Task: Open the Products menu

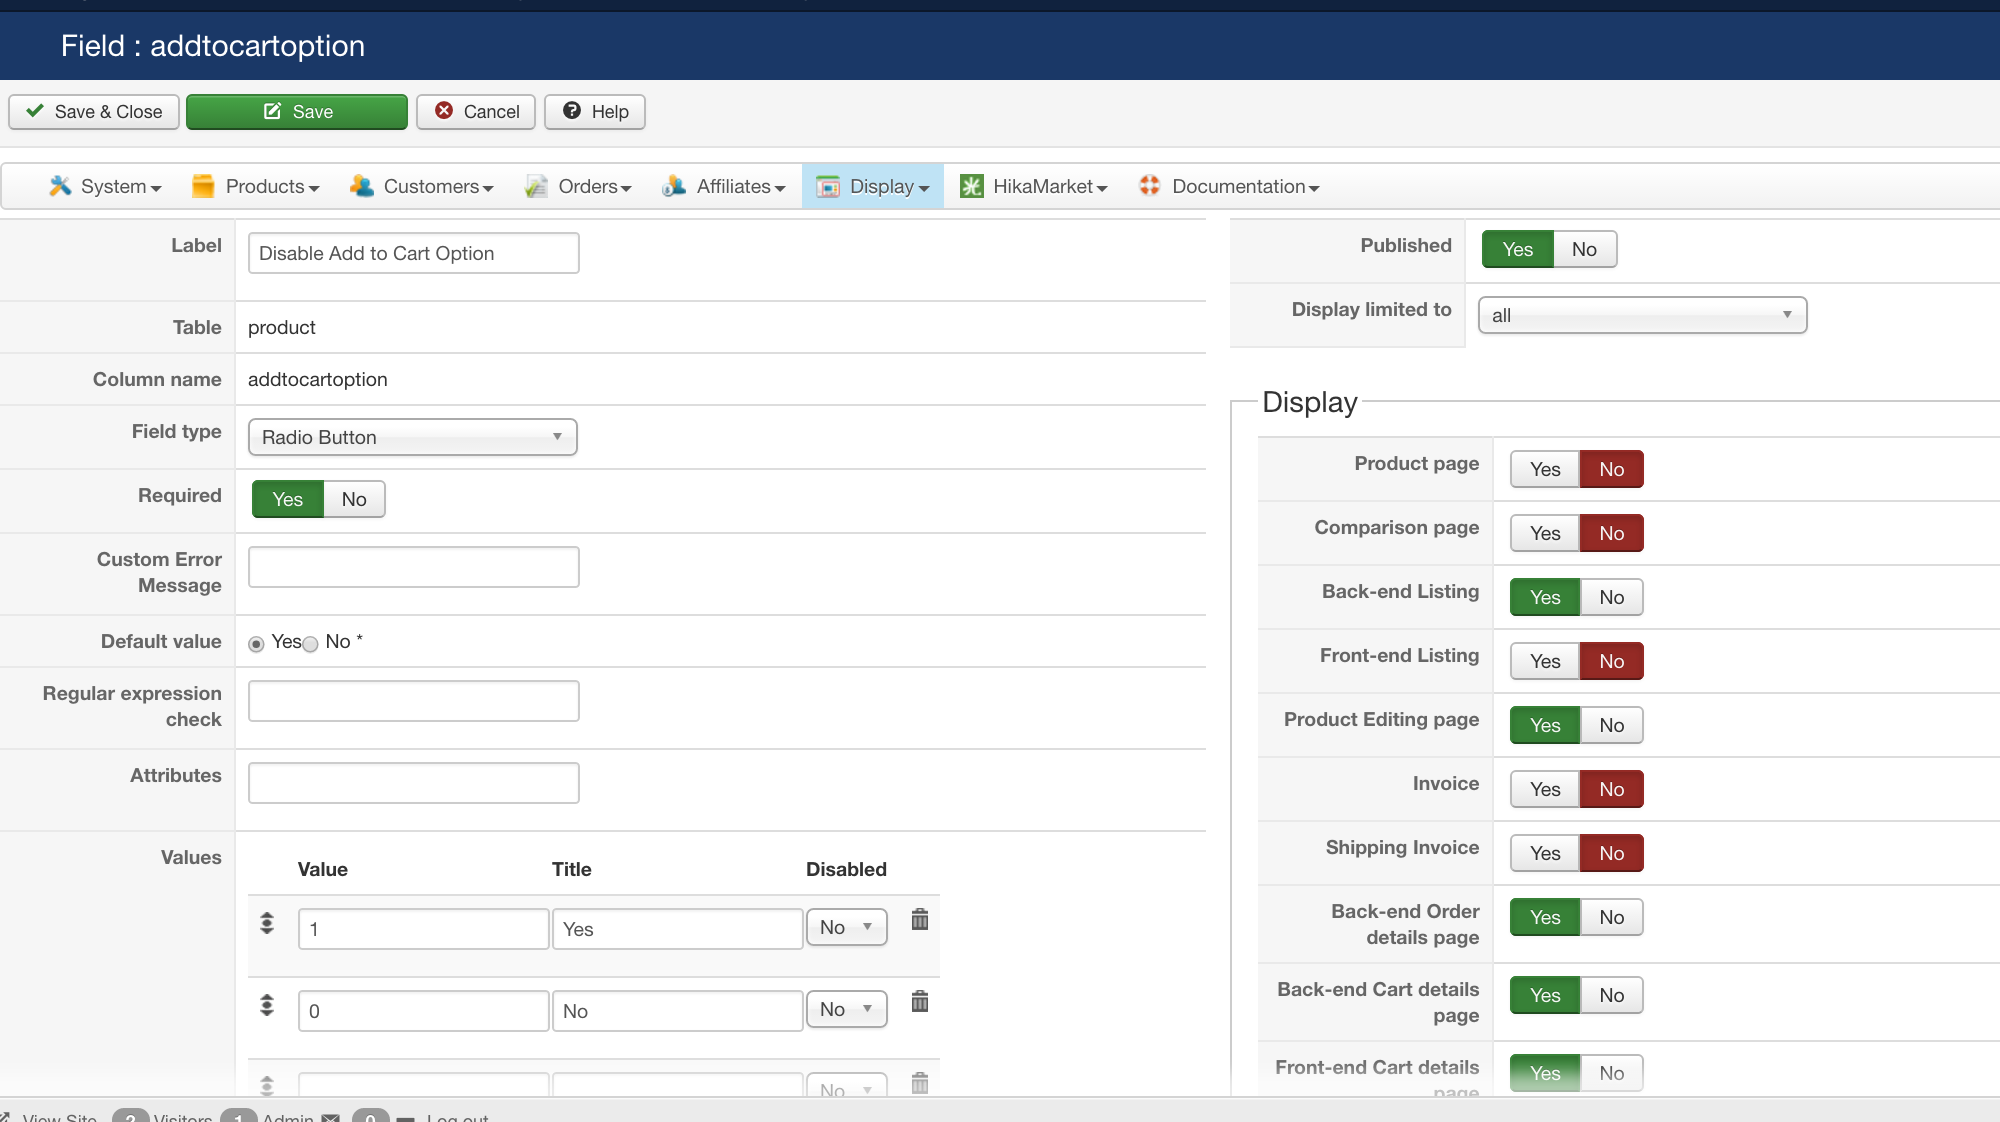Action: click(256, 186)
